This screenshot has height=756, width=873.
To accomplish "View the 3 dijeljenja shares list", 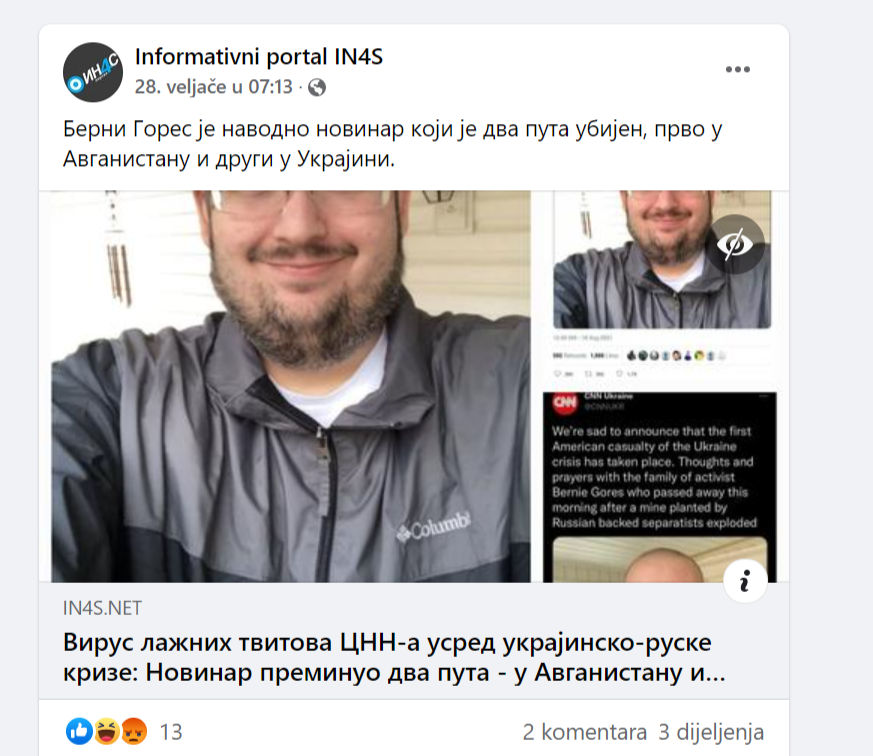I will (x=711, y=732).
